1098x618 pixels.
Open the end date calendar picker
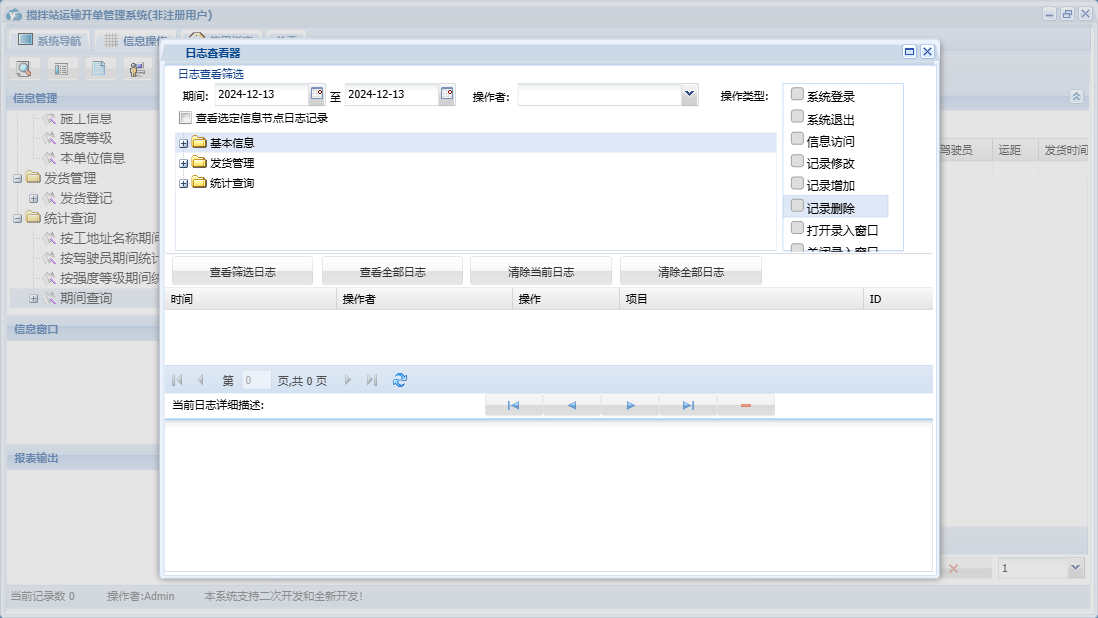447,94
